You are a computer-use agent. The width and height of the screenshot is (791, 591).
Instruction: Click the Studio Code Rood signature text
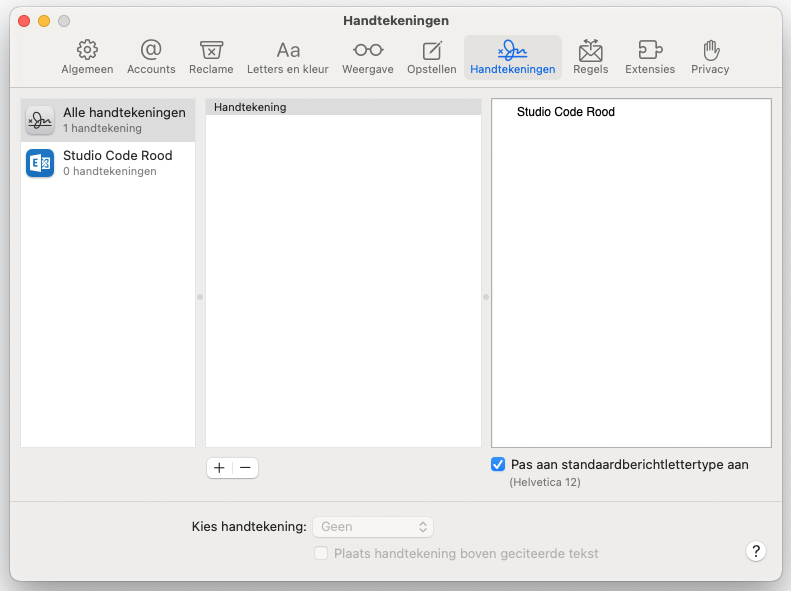[x=565, y=112]
